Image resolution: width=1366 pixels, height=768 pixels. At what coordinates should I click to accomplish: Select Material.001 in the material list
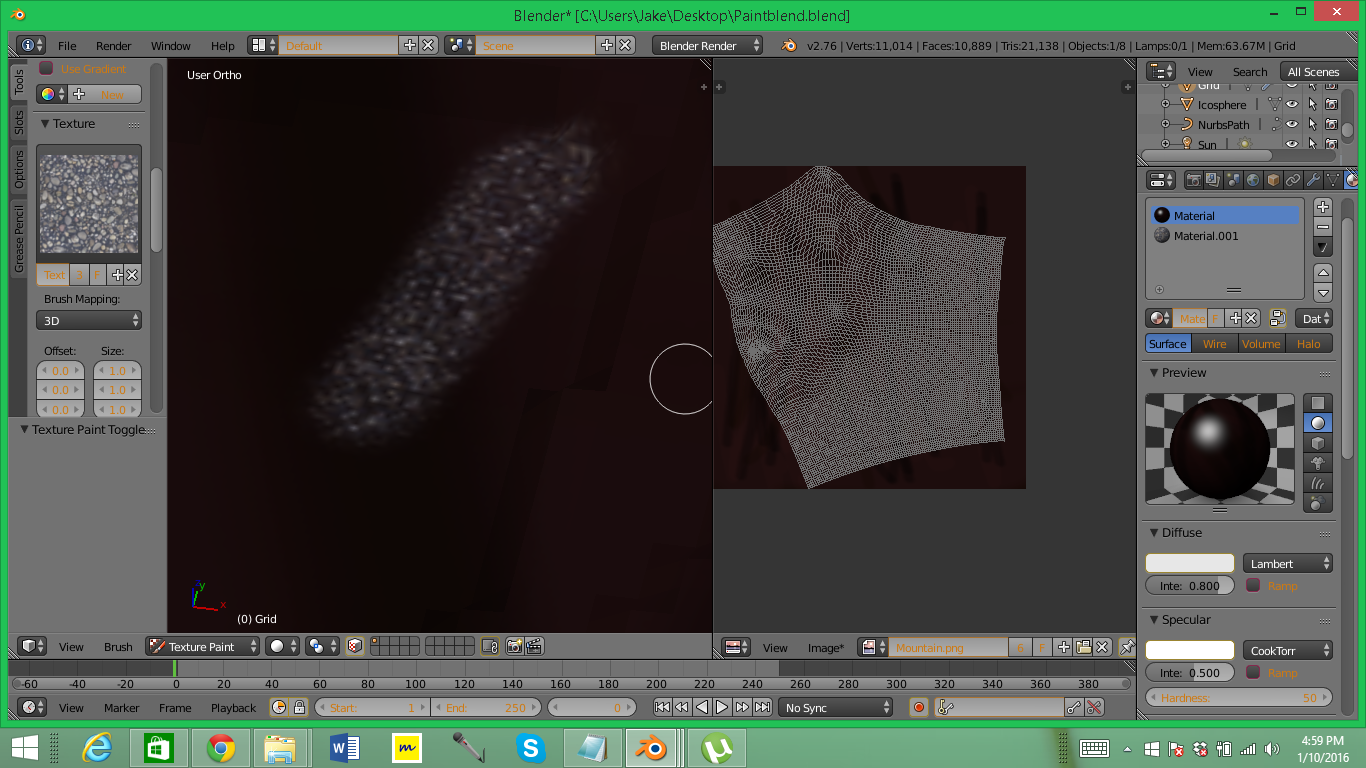(1225, 236)
